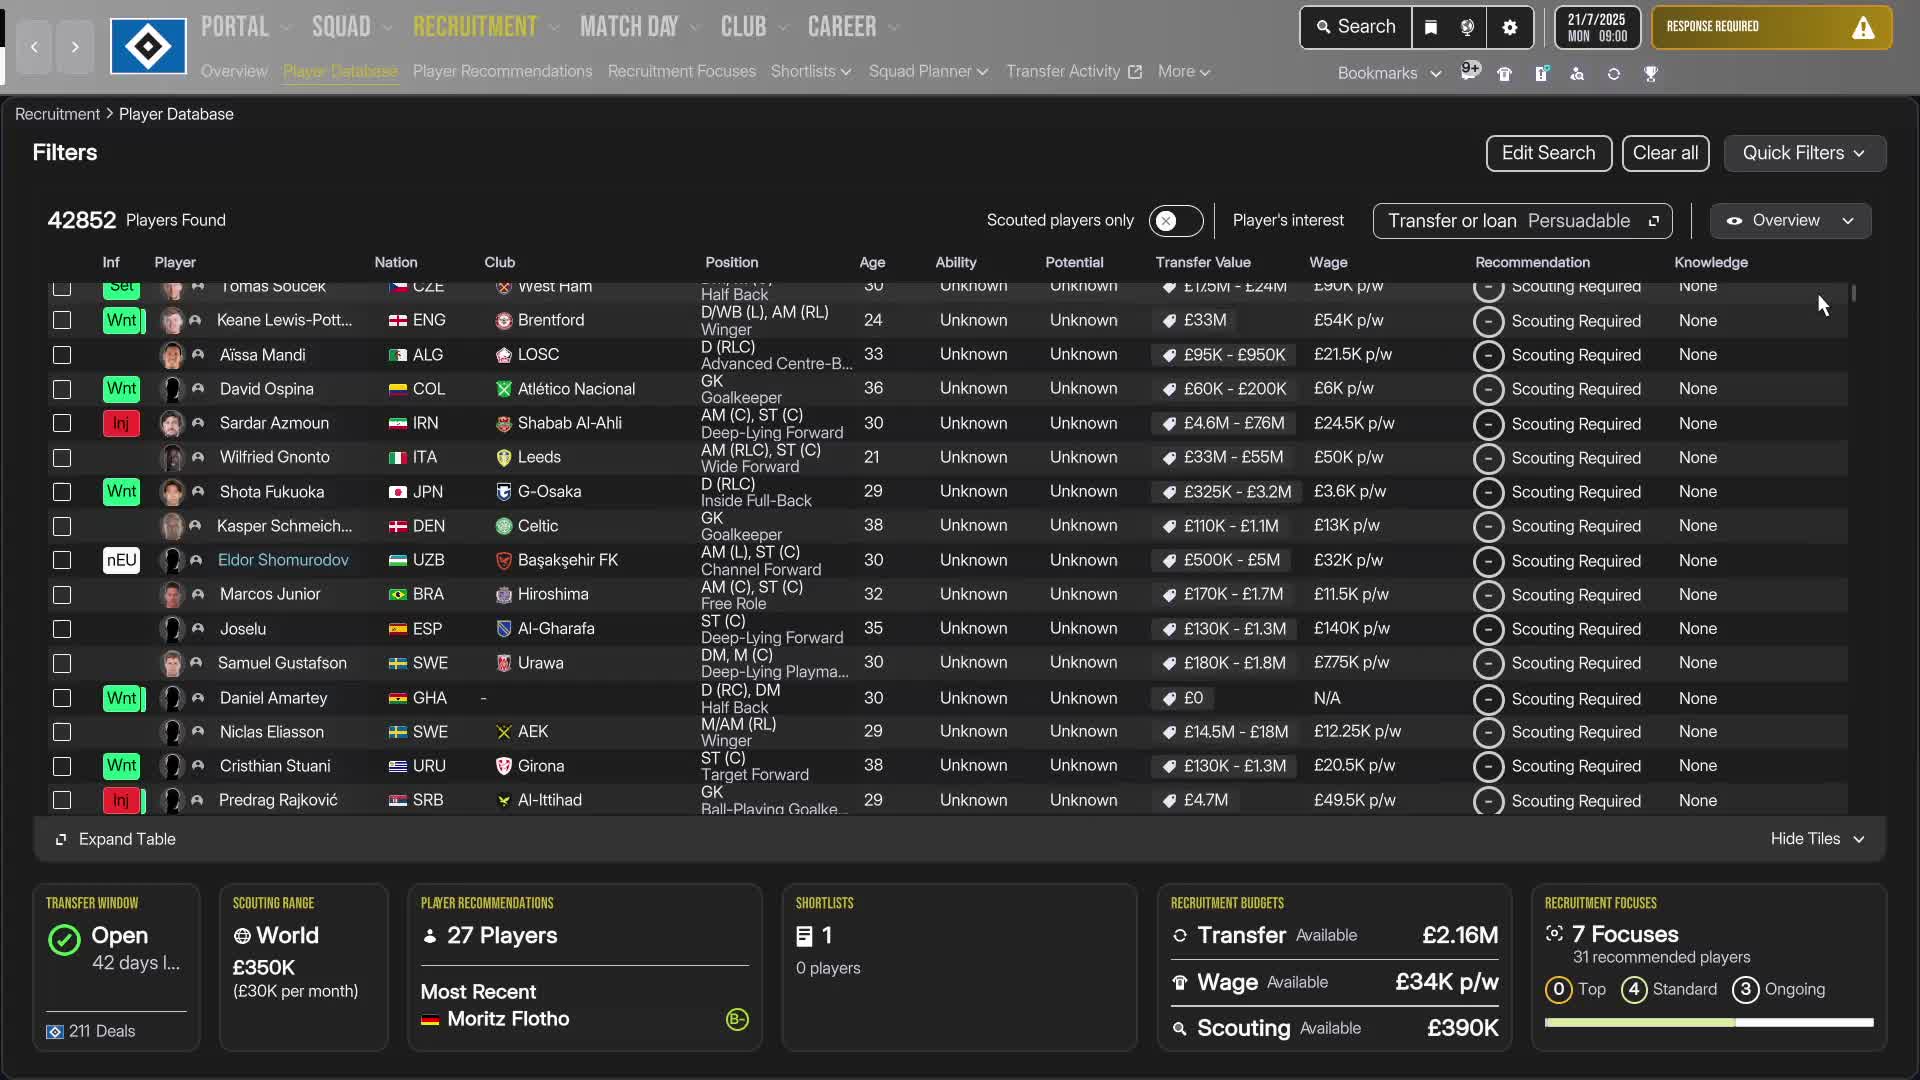
Task: Open the settings gear icon
Action: point(1510,27)
